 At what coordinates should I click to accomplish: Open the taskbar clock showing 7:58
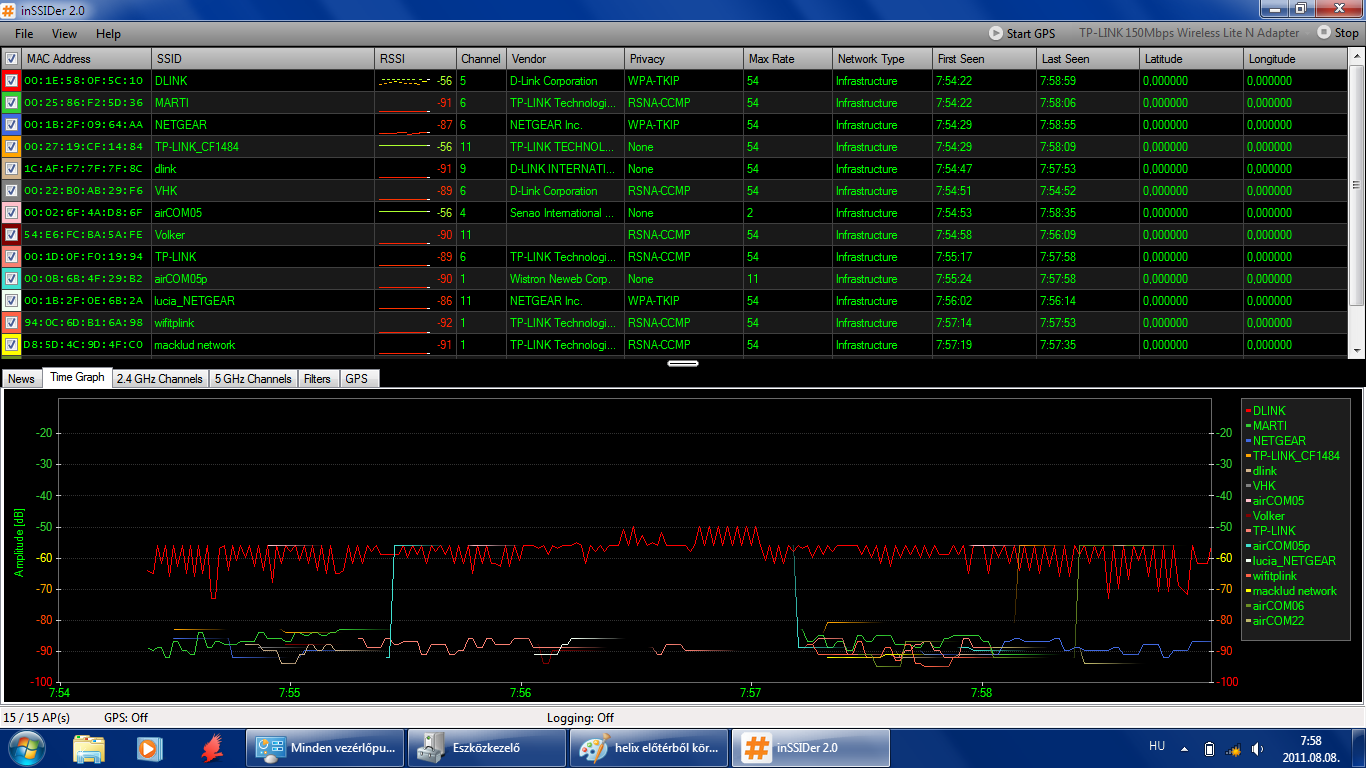(x=1309, y=748)
